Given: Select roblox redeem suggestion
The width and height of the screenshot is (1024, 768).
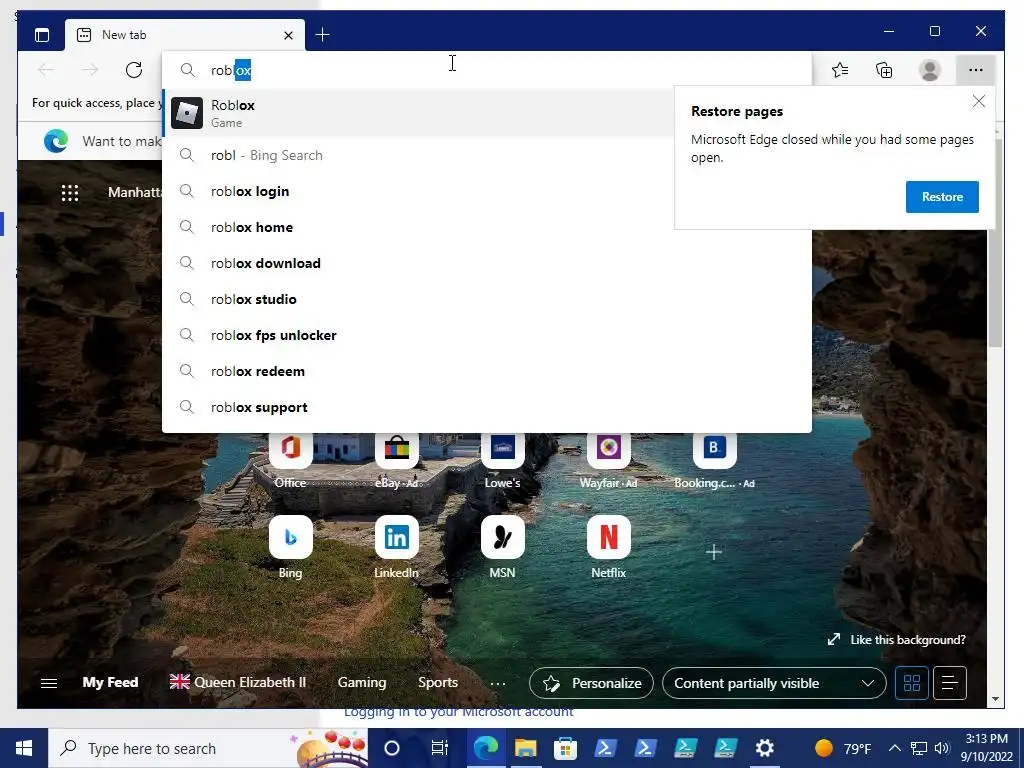Looking at the screenshot, I should 487,371.
